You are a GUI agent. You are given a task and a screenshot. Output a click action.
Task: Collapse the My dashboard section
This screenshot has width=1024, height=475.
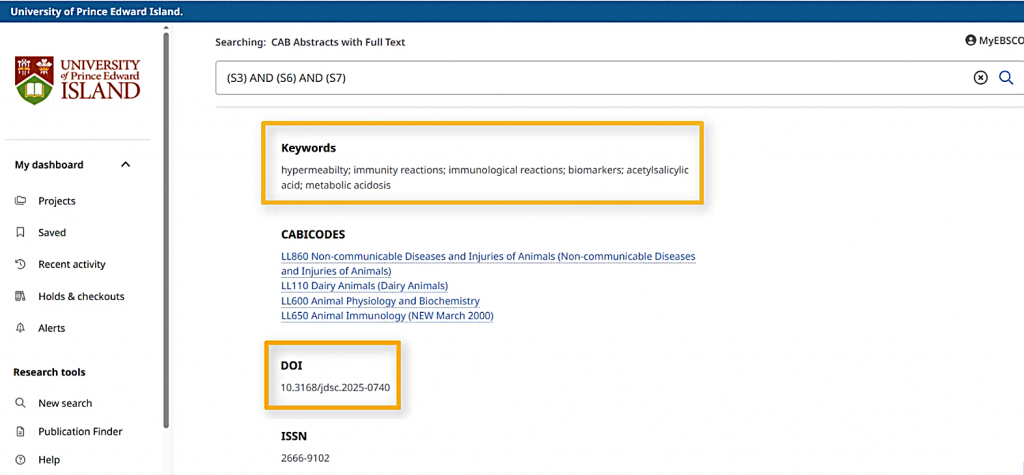125,165
